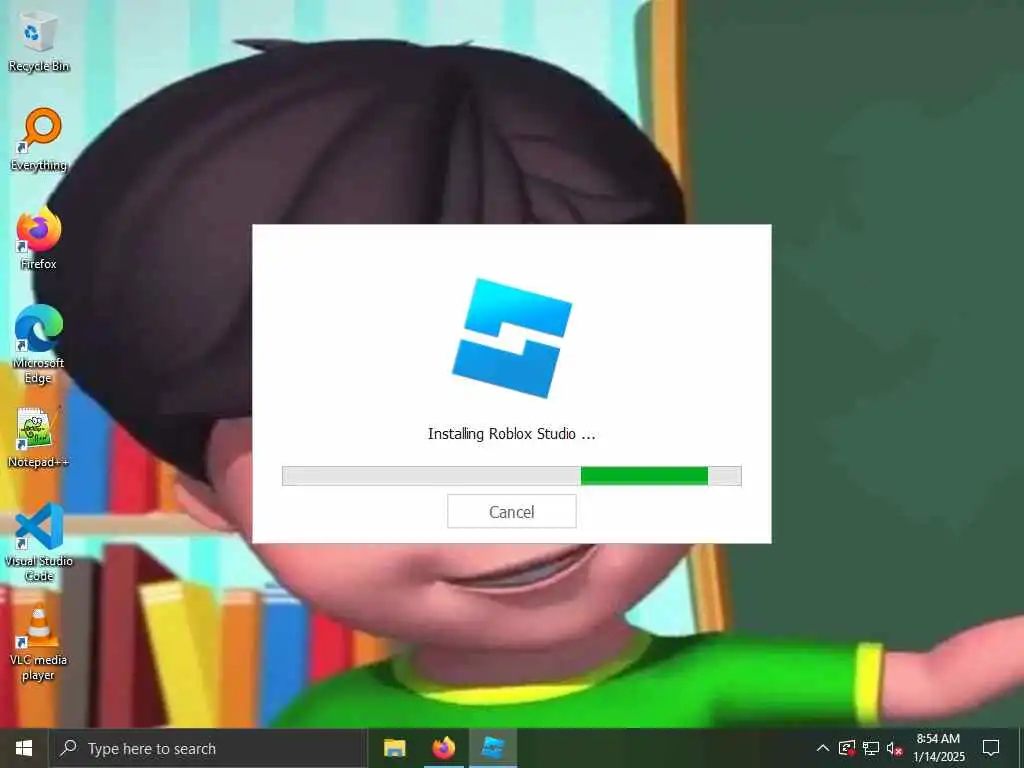Click the "Installing Roblox Studio ..." status text
Viewport: 1024px width, 768px height.
(511, 434)
